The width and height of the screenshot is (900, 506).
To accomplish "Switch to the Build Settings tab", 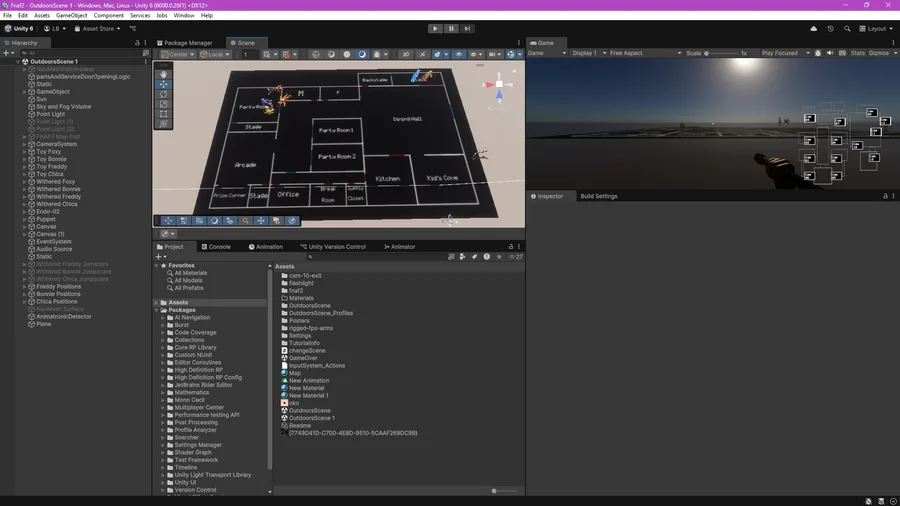I will point(599,196).
